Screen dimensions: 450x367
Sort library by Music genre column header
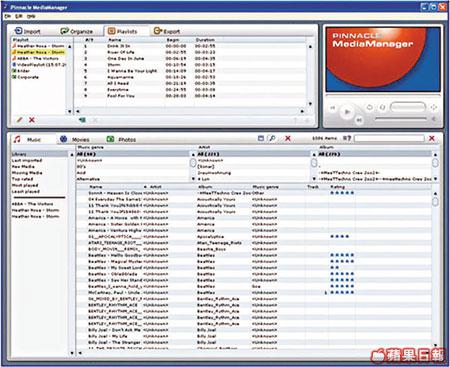click(265, 187)
